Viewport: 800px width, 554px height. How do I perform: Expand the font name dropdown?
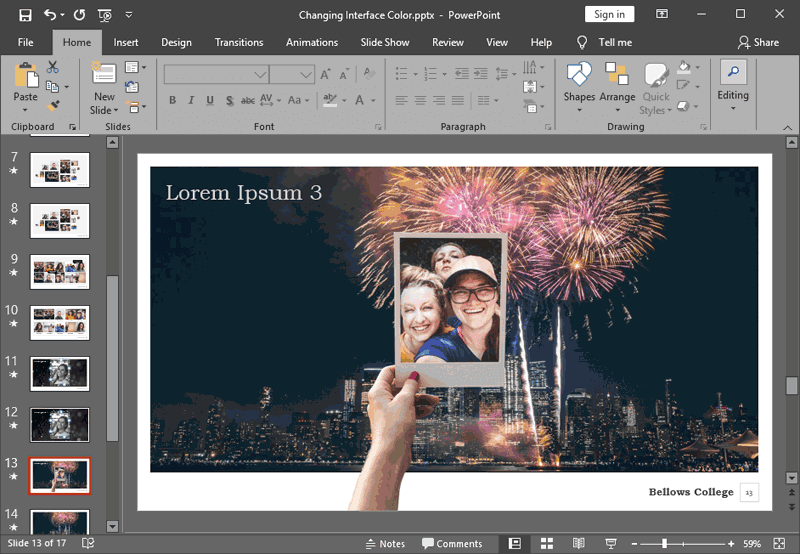[260, 75]
